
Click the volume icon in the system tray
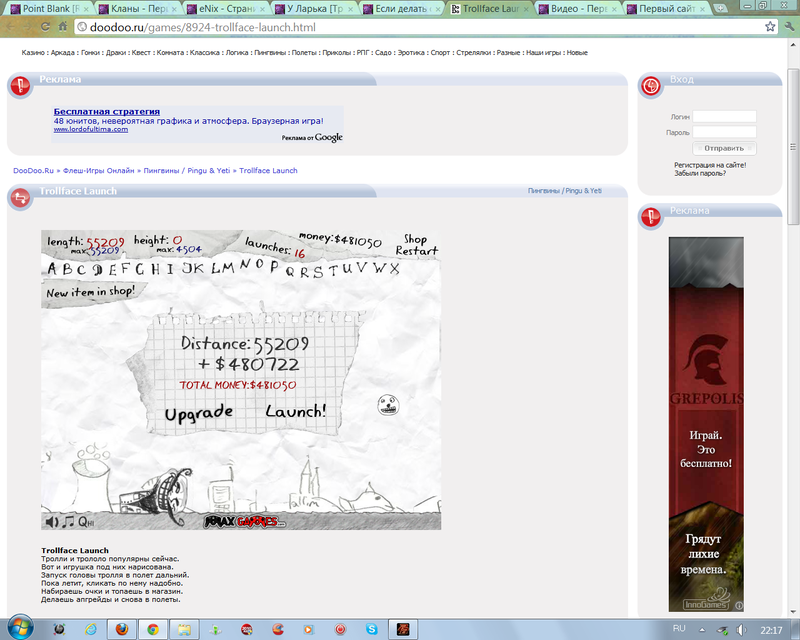[x=742, y=630]
